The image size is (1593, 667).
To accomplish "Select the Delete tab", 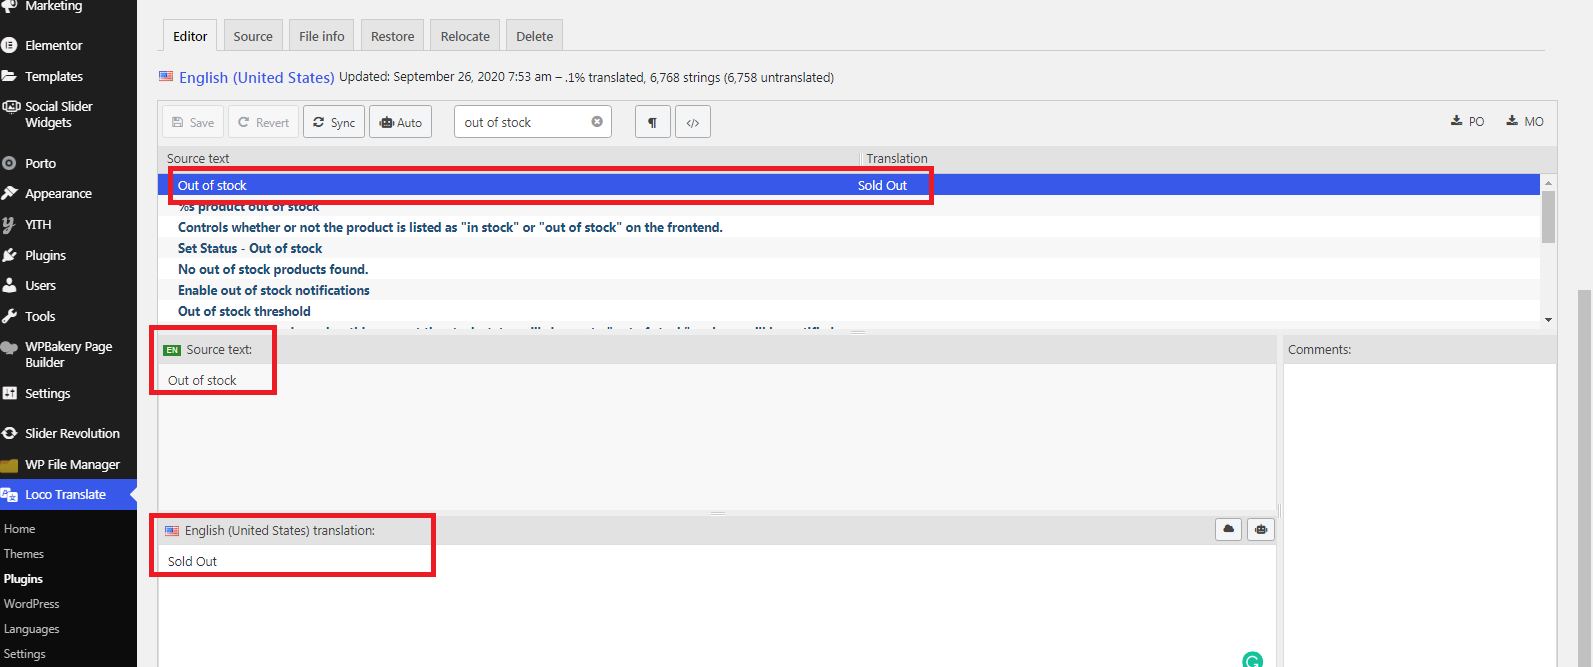I will pos(535,36).
